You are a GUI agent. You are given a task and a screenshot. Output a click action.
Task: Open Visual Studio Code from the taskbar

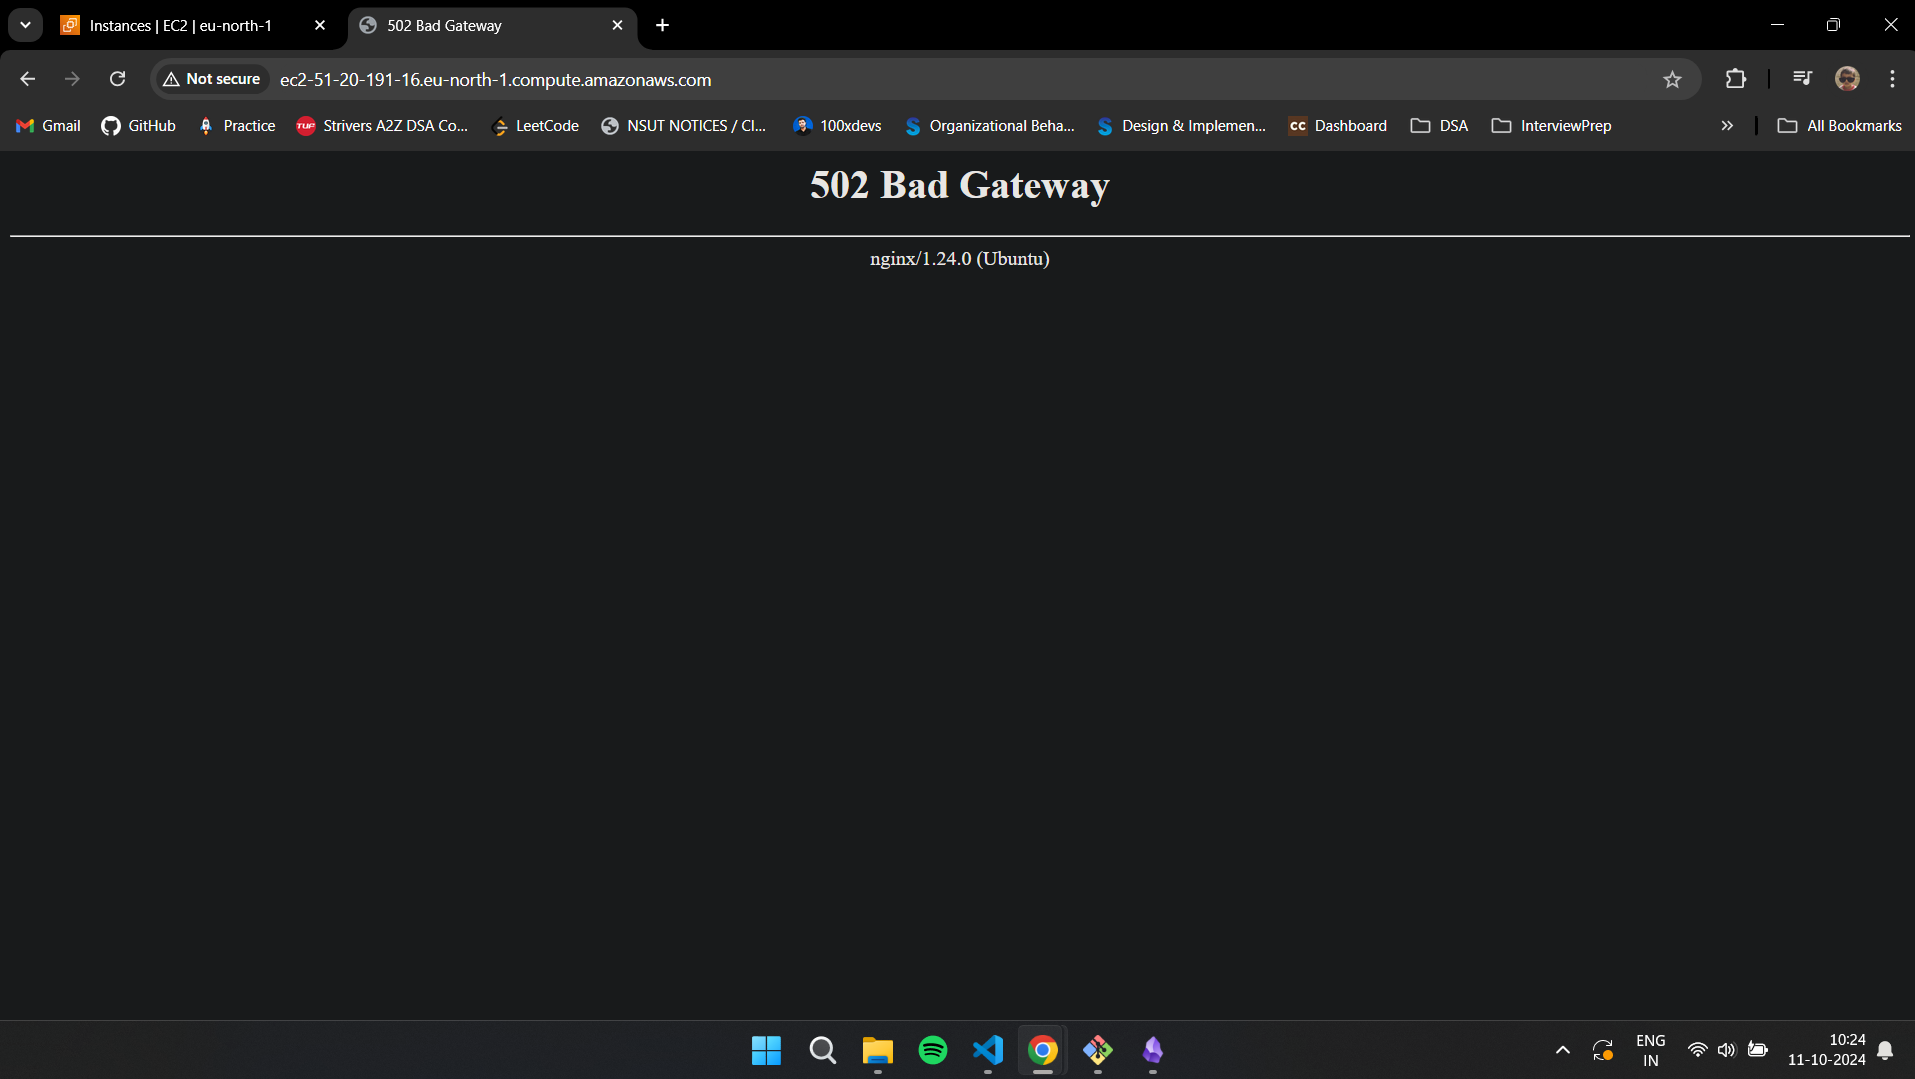987,1050
